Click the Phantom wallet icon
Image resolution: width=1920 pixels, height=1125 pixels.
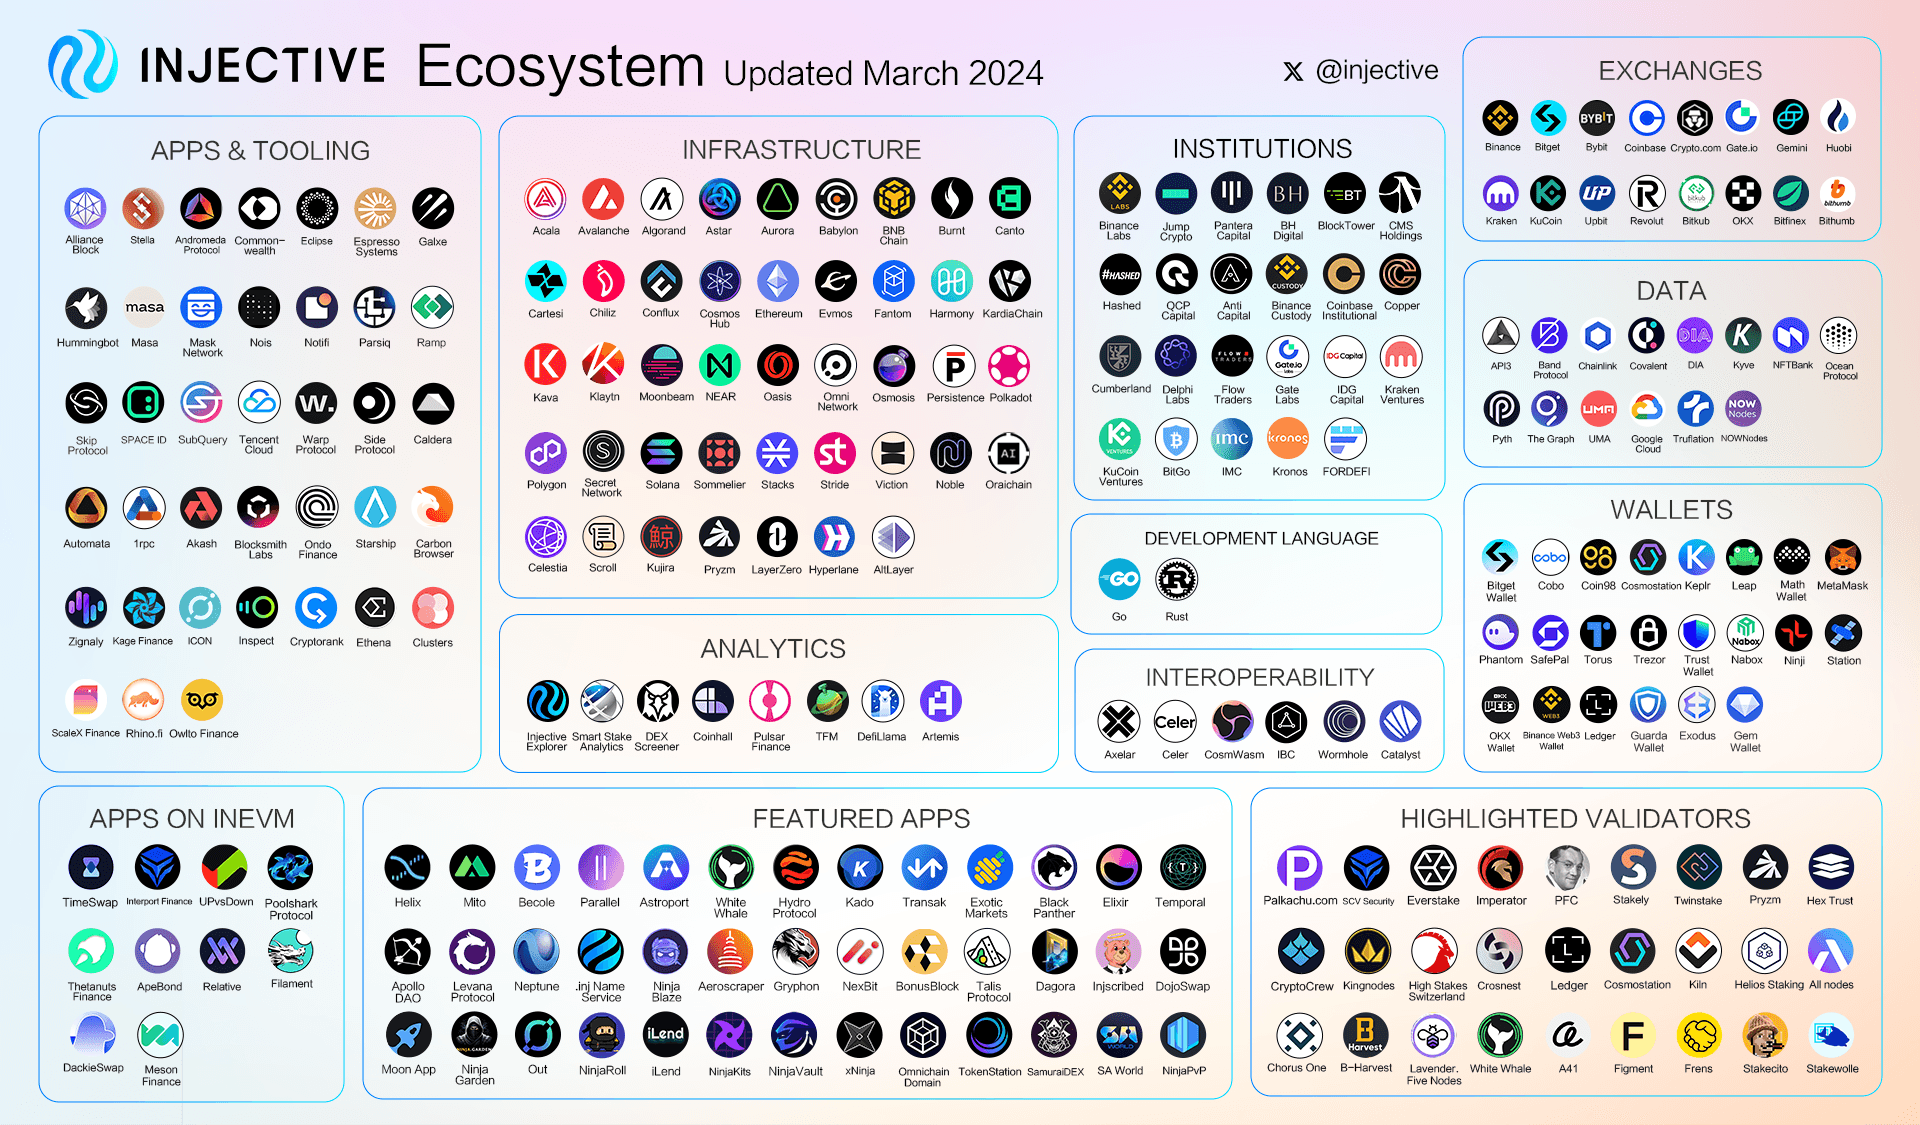(x=1500, y=632)
